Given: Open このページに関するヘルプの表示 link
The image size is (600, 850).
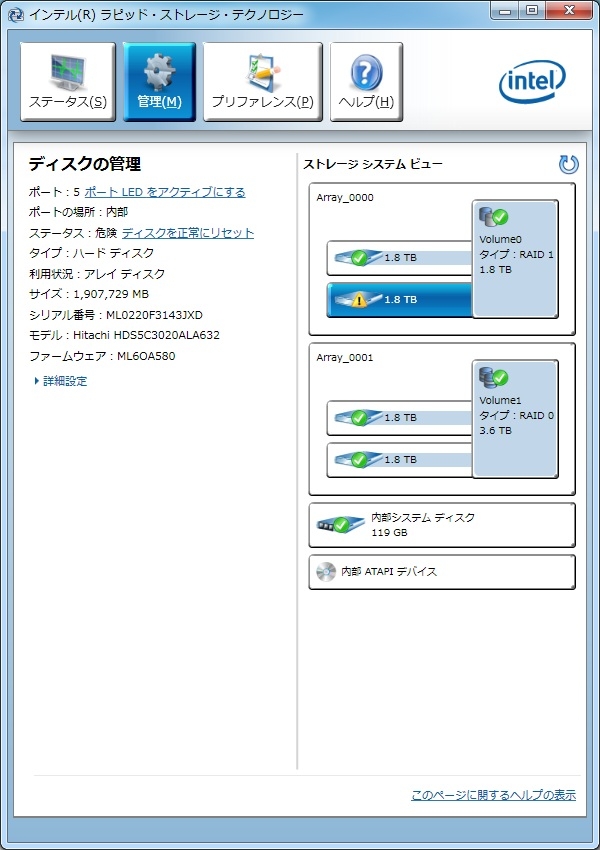Looking at the screenshot, I should [x=493, y=795].
